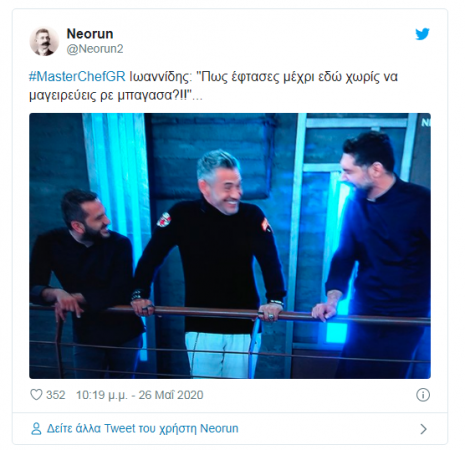Click the channel watermark in photo's corner

(426, 123)
